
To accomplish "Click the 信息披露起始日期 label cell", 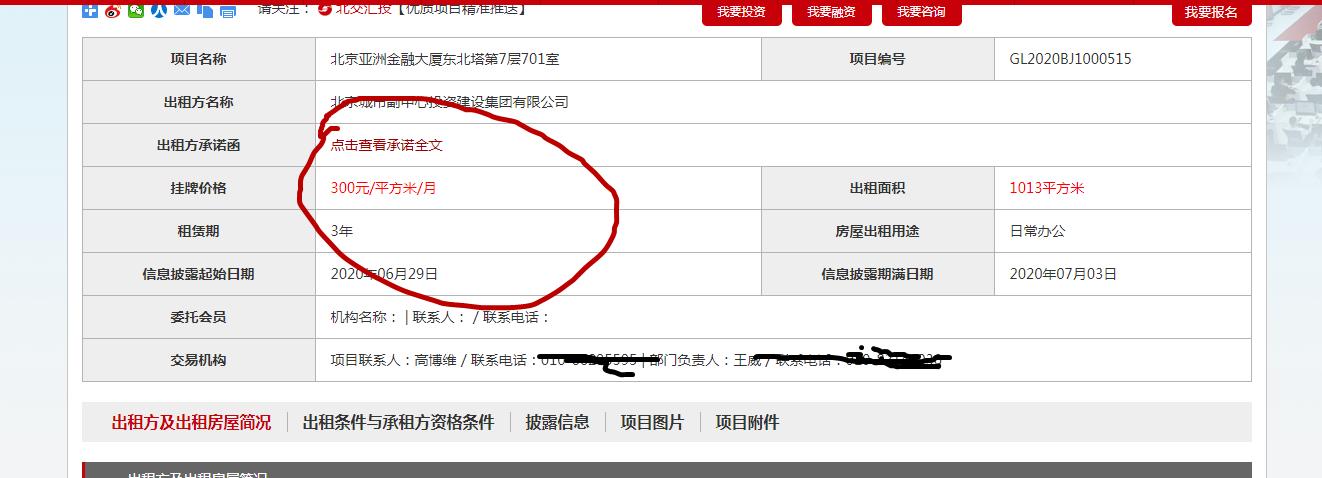I will point(199,274).
